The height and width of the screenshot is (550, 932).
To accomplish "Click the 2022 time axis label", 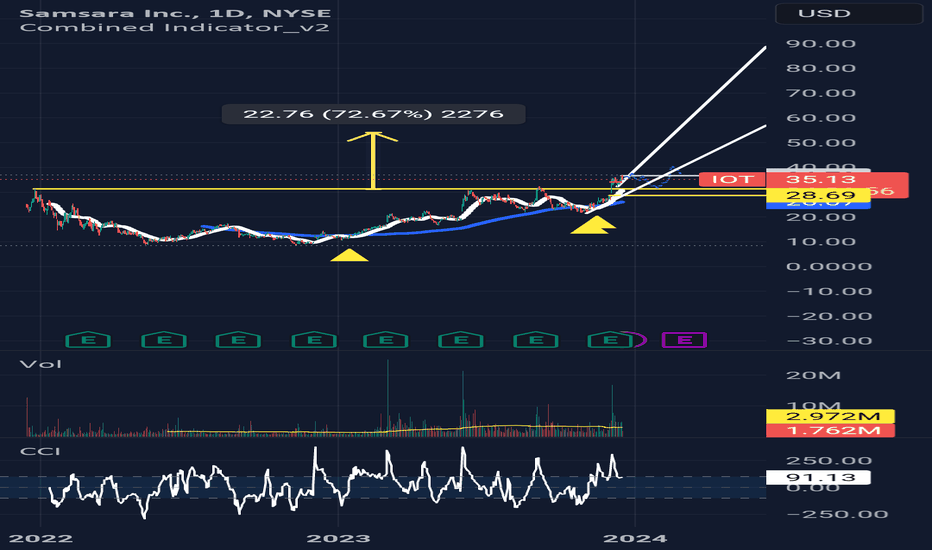I will pyautogui.click(x=40, y=539).
